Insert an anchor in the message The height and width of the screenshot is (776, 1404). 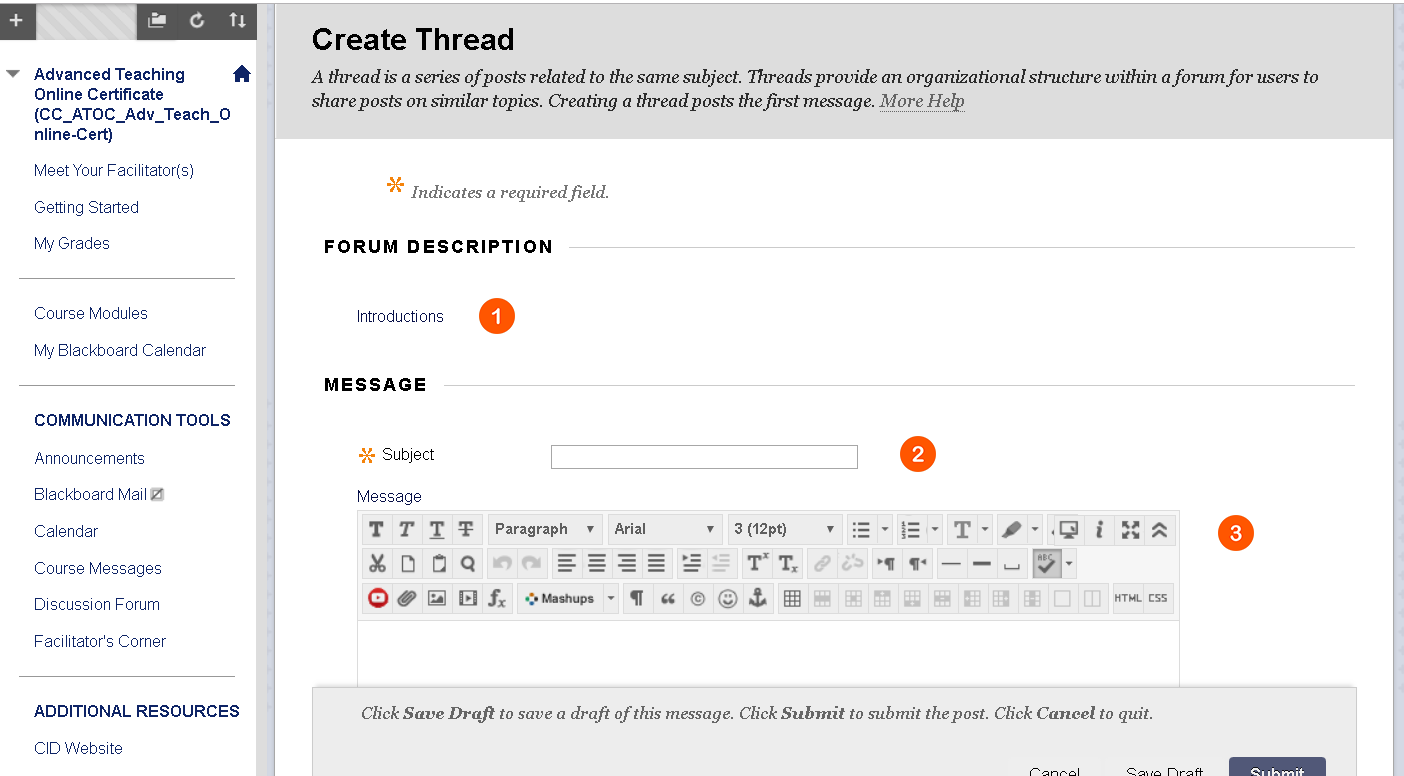(757, 599)
